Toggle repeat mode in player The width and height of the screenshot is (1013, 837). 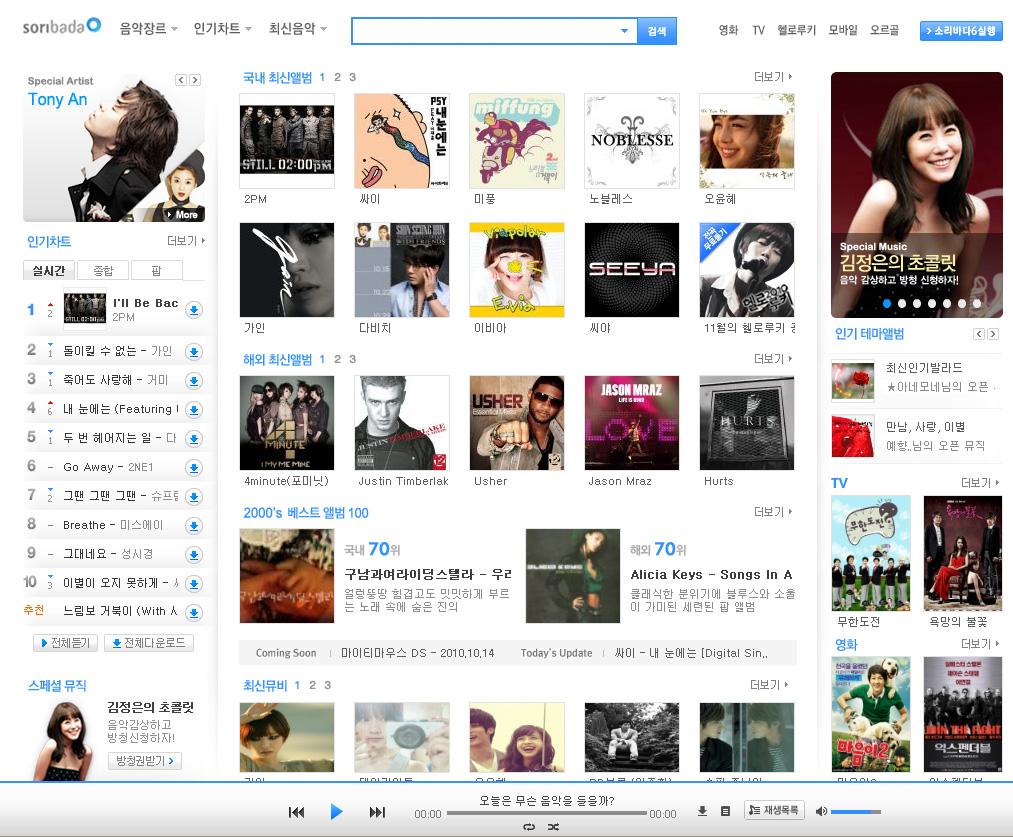529,827
